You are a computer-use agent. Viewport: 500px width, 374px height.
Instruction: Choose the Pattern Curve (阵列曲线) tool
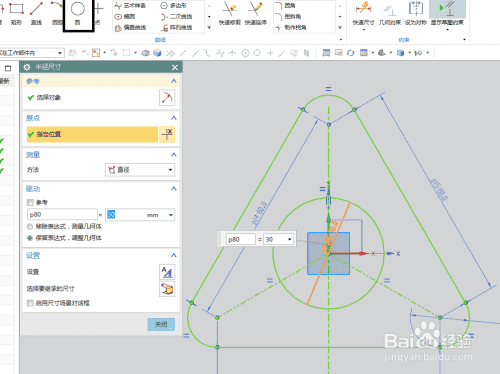[x=176, y=28]
